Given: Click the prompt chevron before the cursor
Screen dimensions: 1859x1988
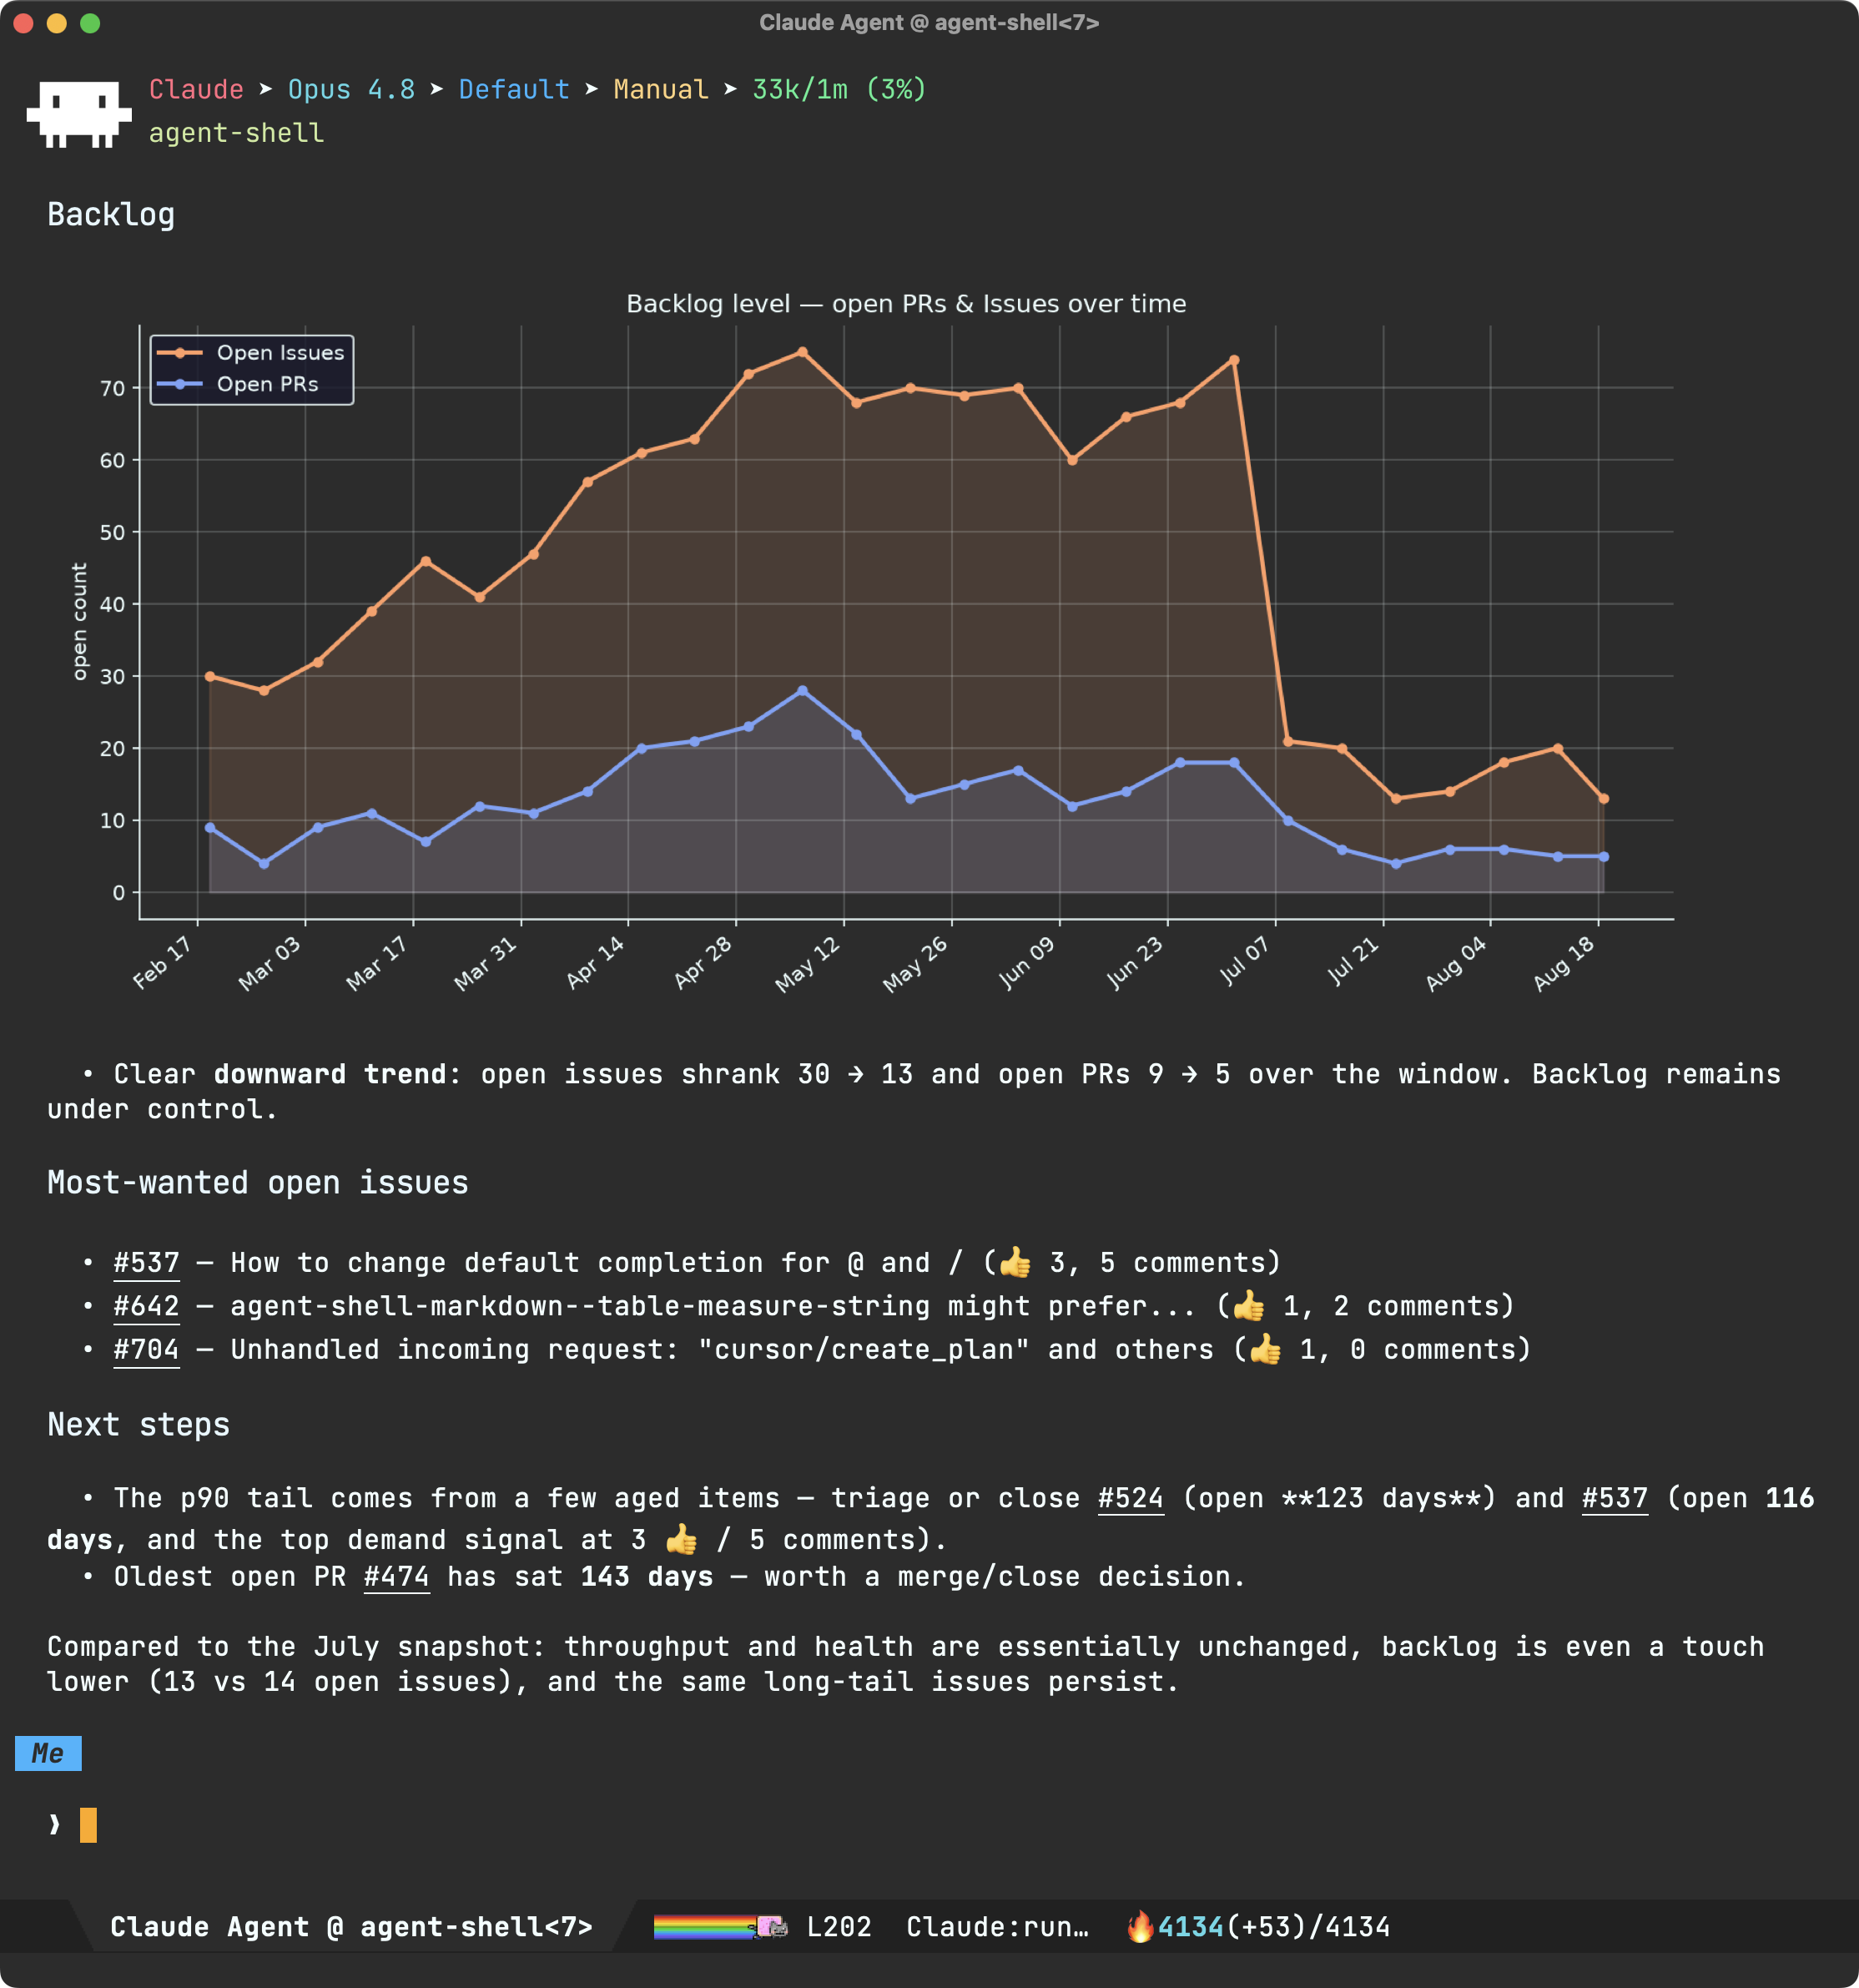Looking at the screenshot, I should (x=54, y=1824).
